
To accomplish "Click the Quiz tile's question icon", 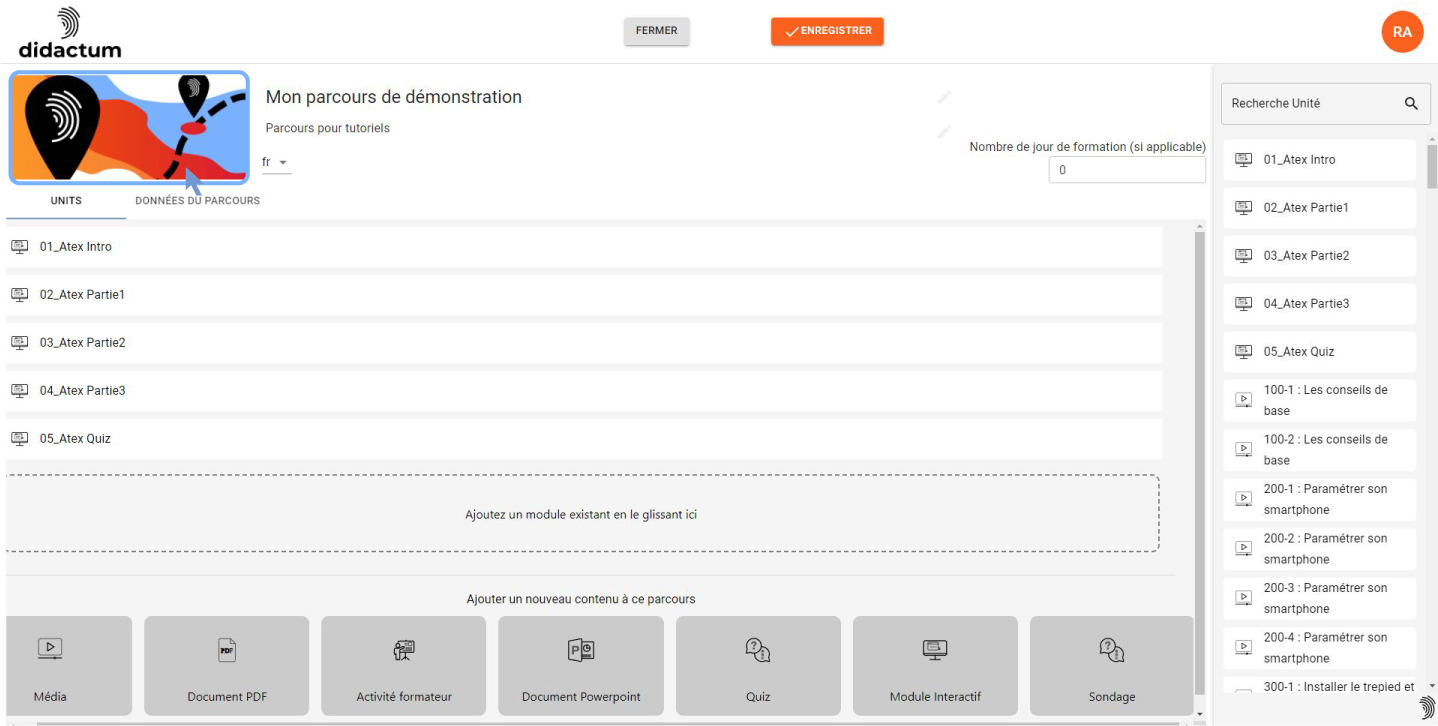I will point(758,650).
